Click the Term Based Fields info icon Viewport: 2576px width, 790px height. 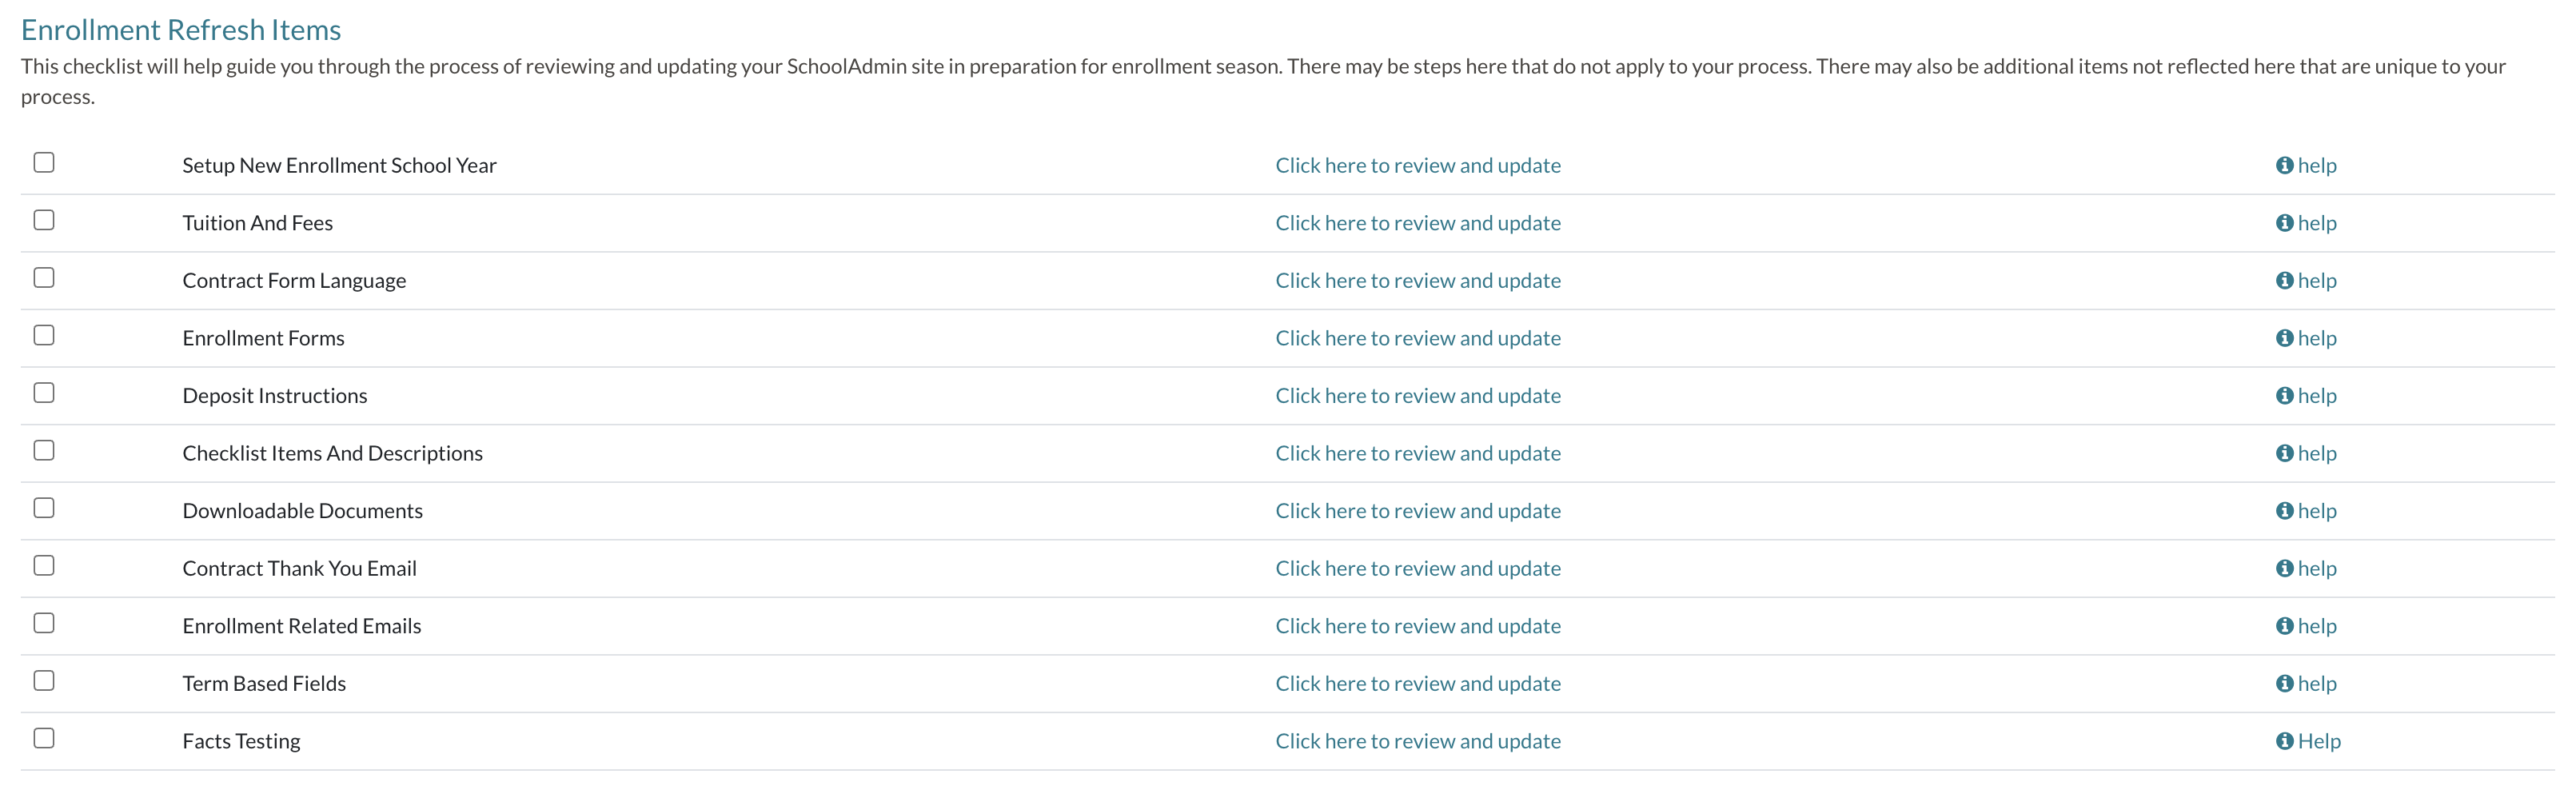2285,683
